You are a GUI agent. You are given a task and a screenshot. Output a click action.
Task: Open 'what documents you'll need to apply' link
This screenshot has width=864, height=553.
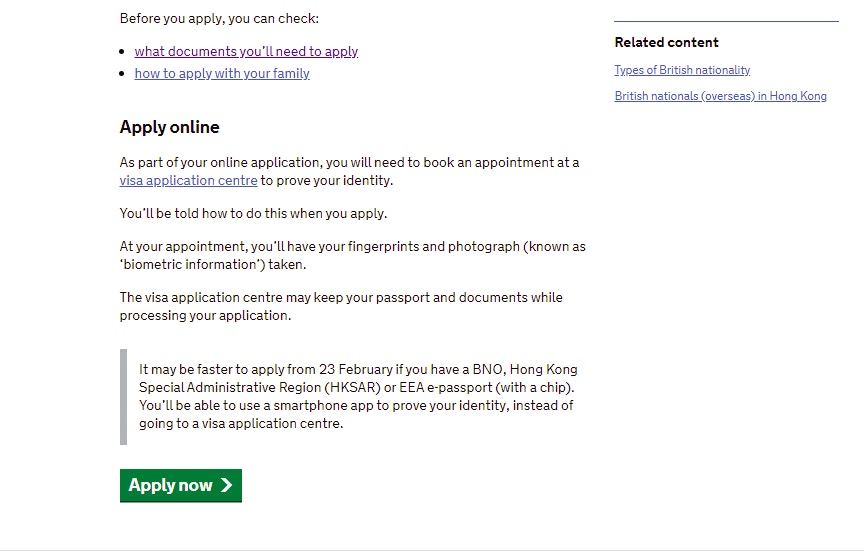(x=246, y=52)
